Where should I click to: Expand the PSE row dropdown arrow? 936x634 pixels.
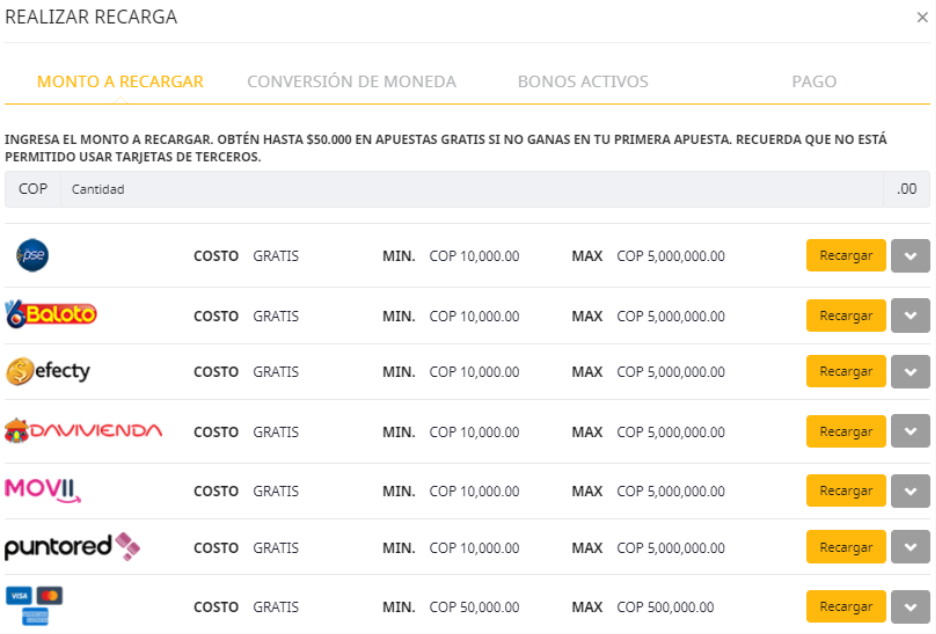pyautogui.click(x=910, y=256)
